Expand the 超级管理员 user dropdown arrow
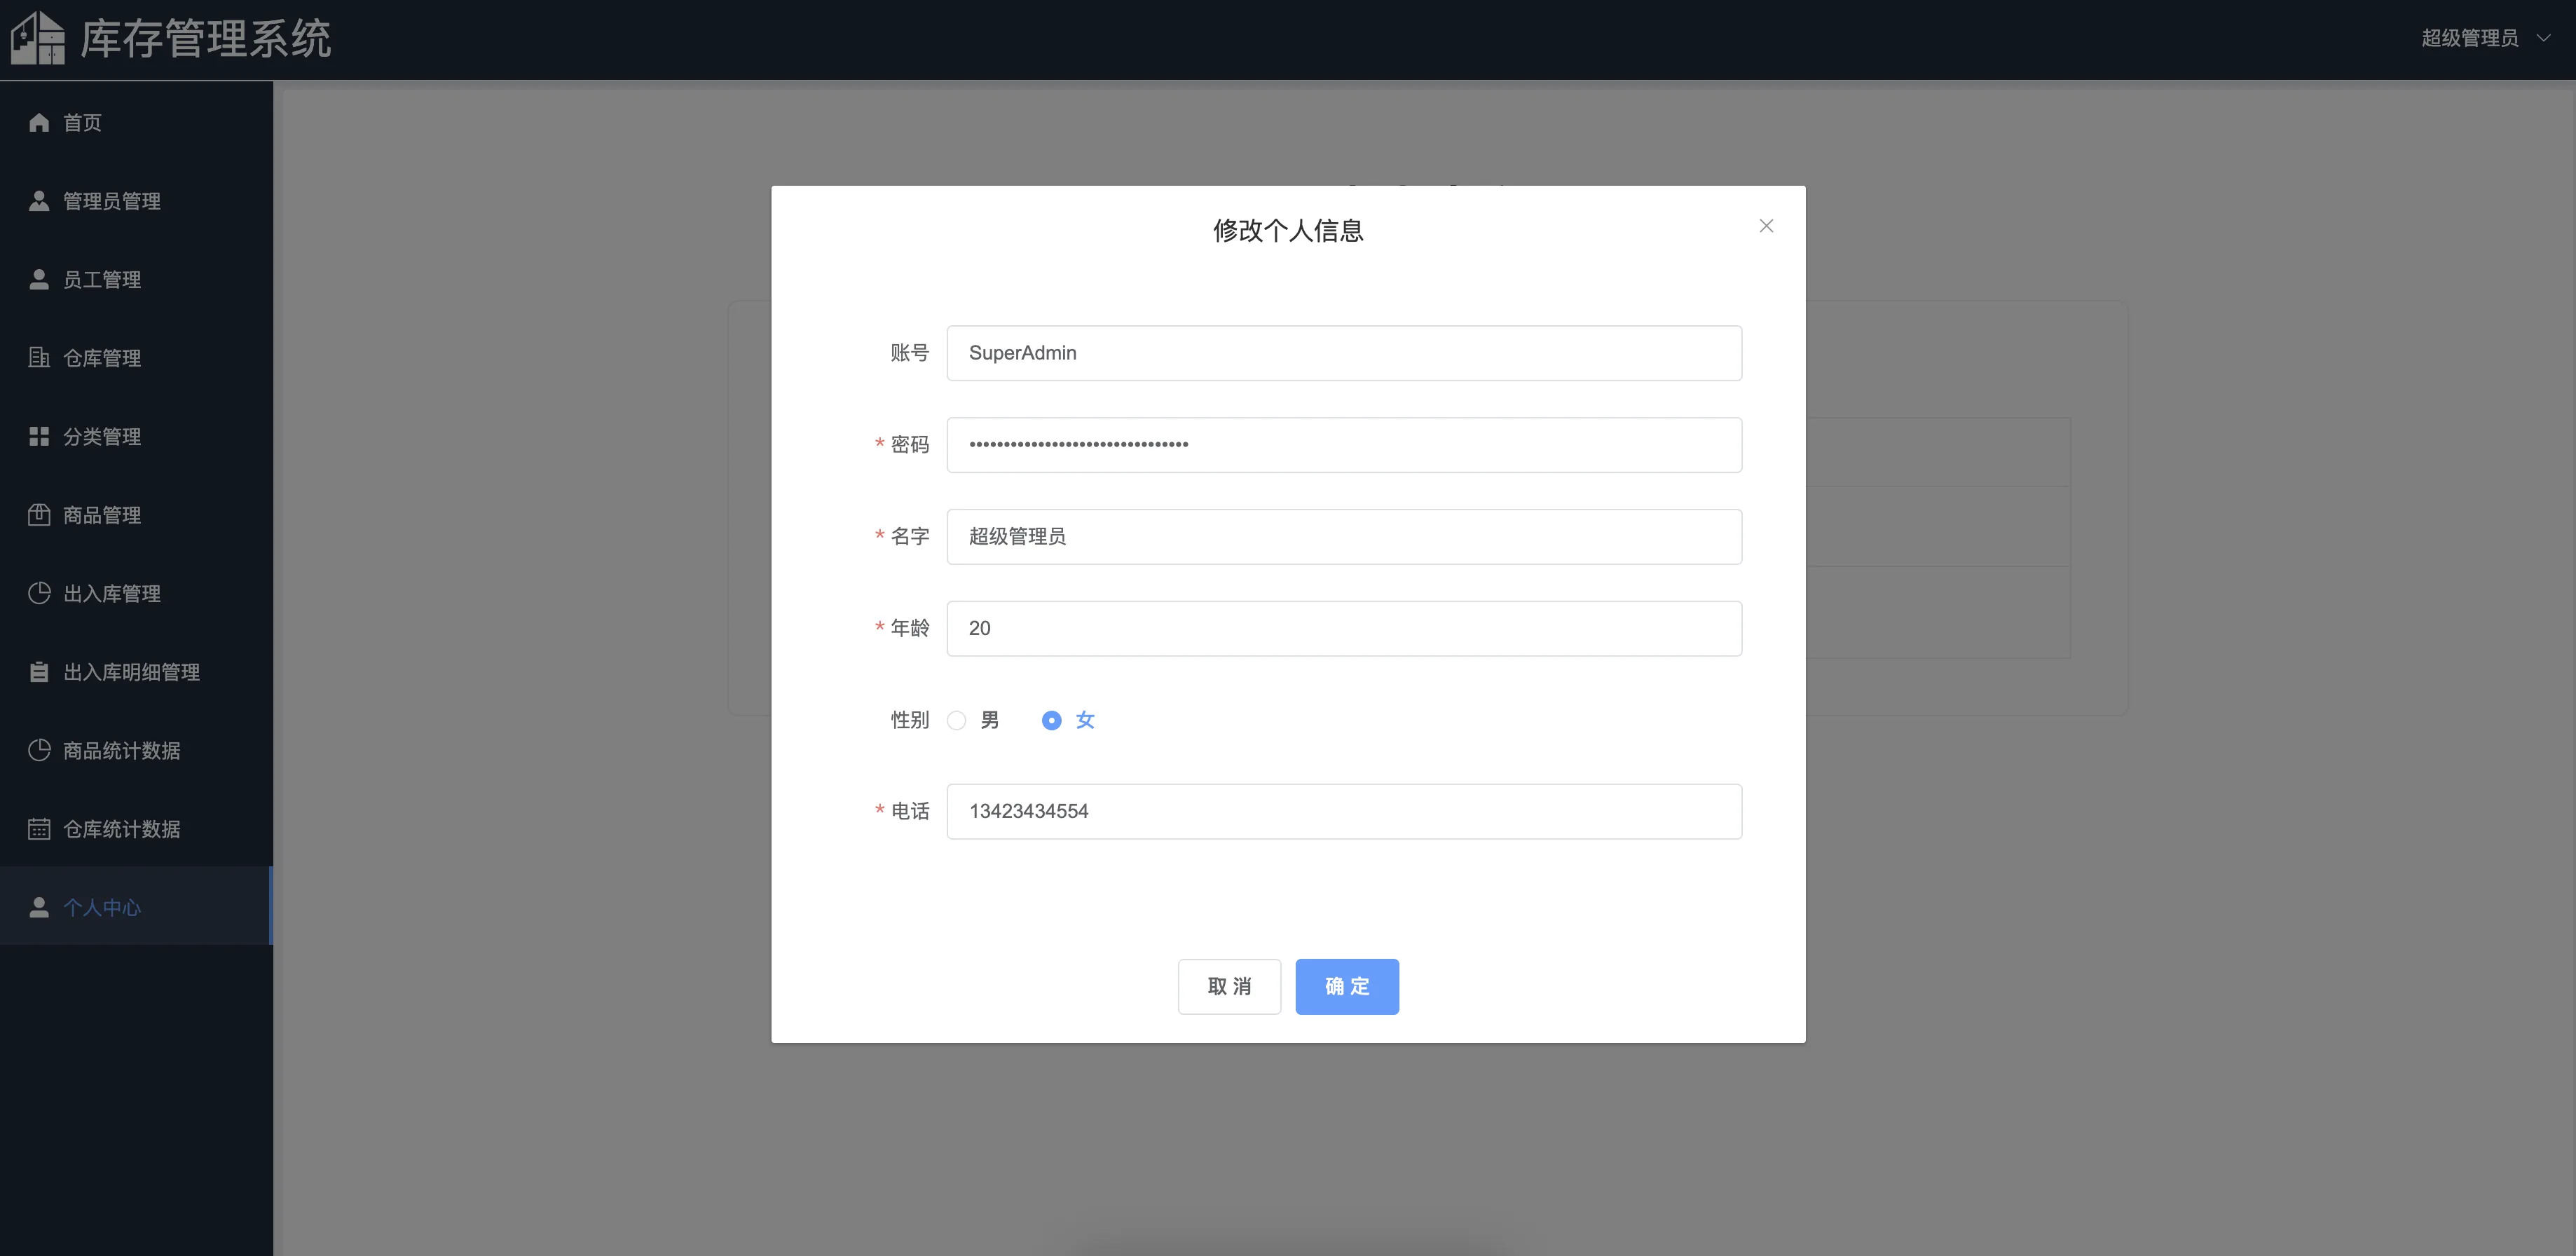This screenshot has width=2576, height=1256. point(2544,38)
